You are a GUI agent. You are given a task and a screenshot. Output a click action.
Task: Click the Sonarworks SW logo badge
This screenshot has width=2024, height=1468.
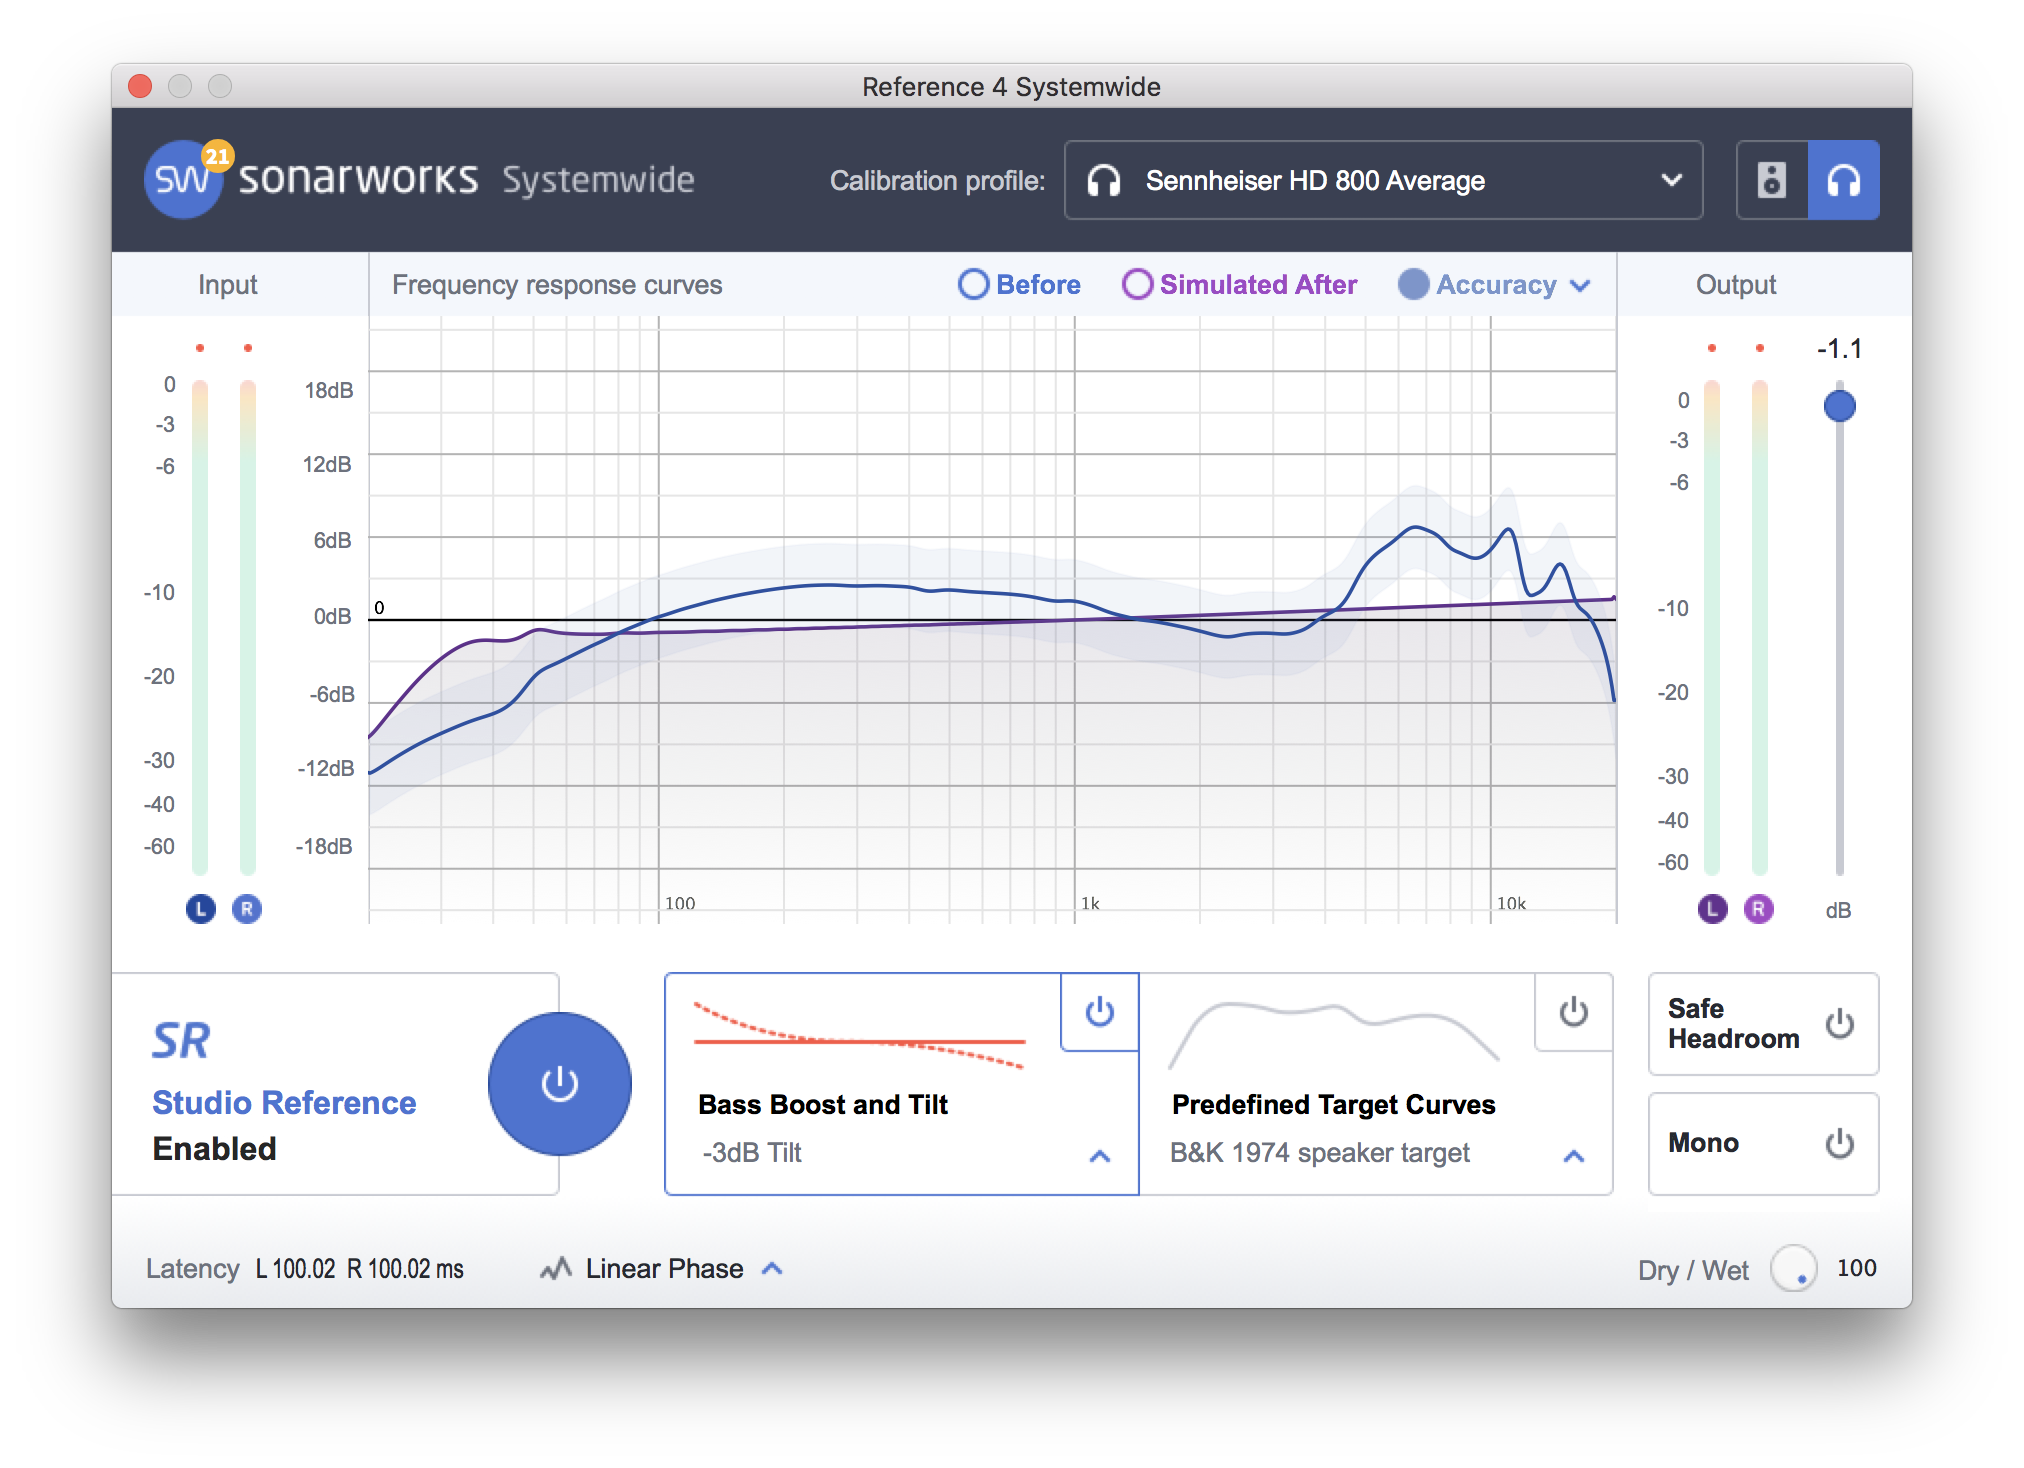coord(183,180)
